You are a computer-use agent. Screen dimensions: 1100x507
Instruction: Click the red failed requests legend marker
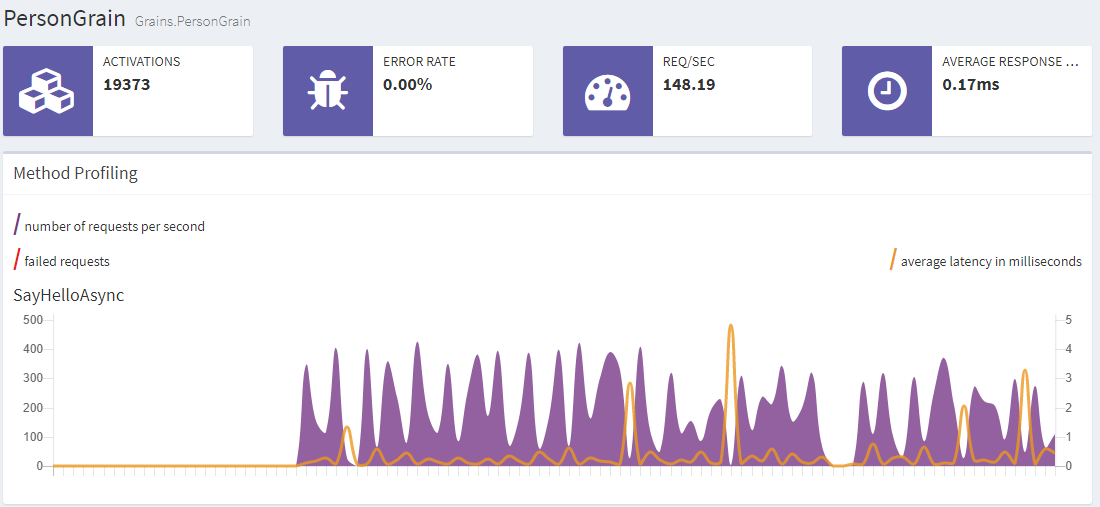coord(18,260)
